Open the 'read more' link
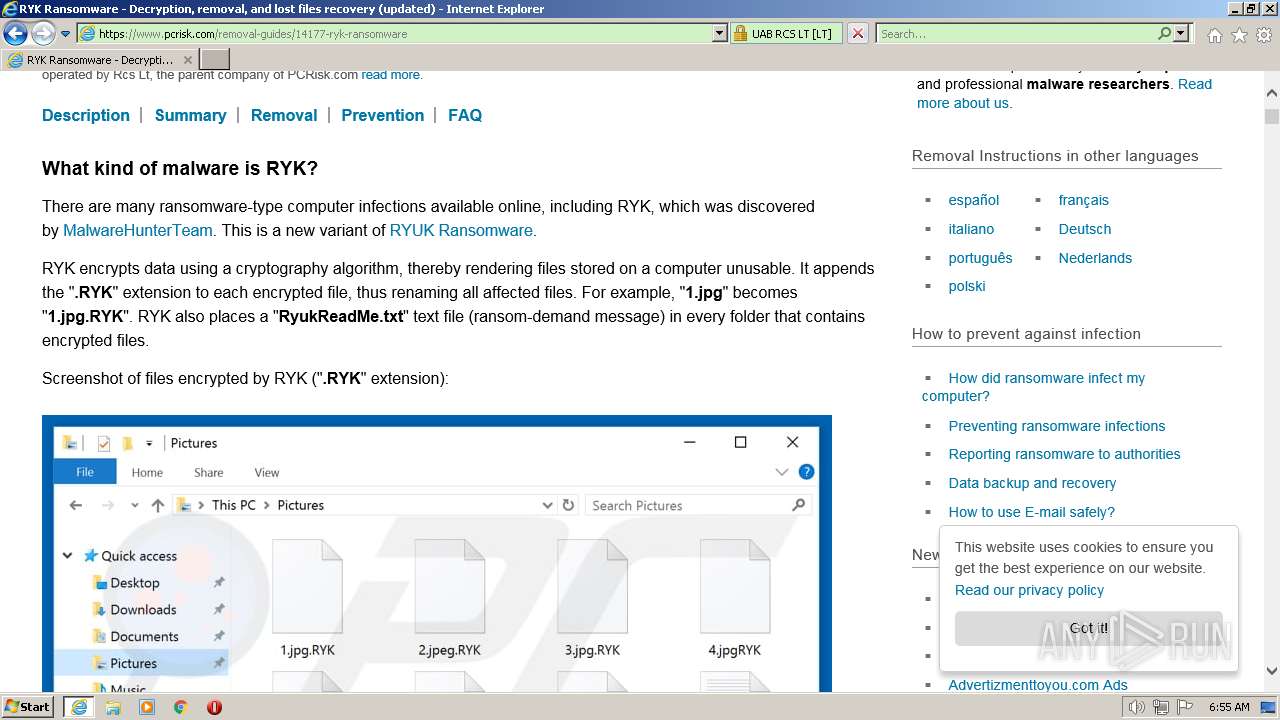This screenshot has height=720, width=1280. click(x=391, y=74)
